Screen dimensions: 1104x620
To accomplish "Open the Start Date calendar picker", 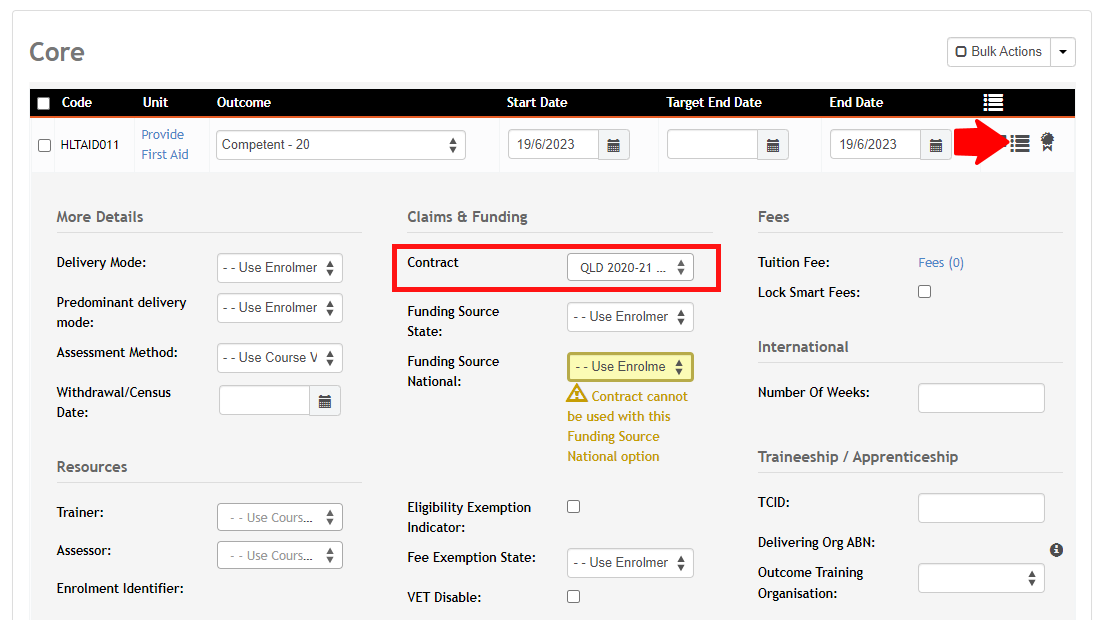I will [613, 145].
